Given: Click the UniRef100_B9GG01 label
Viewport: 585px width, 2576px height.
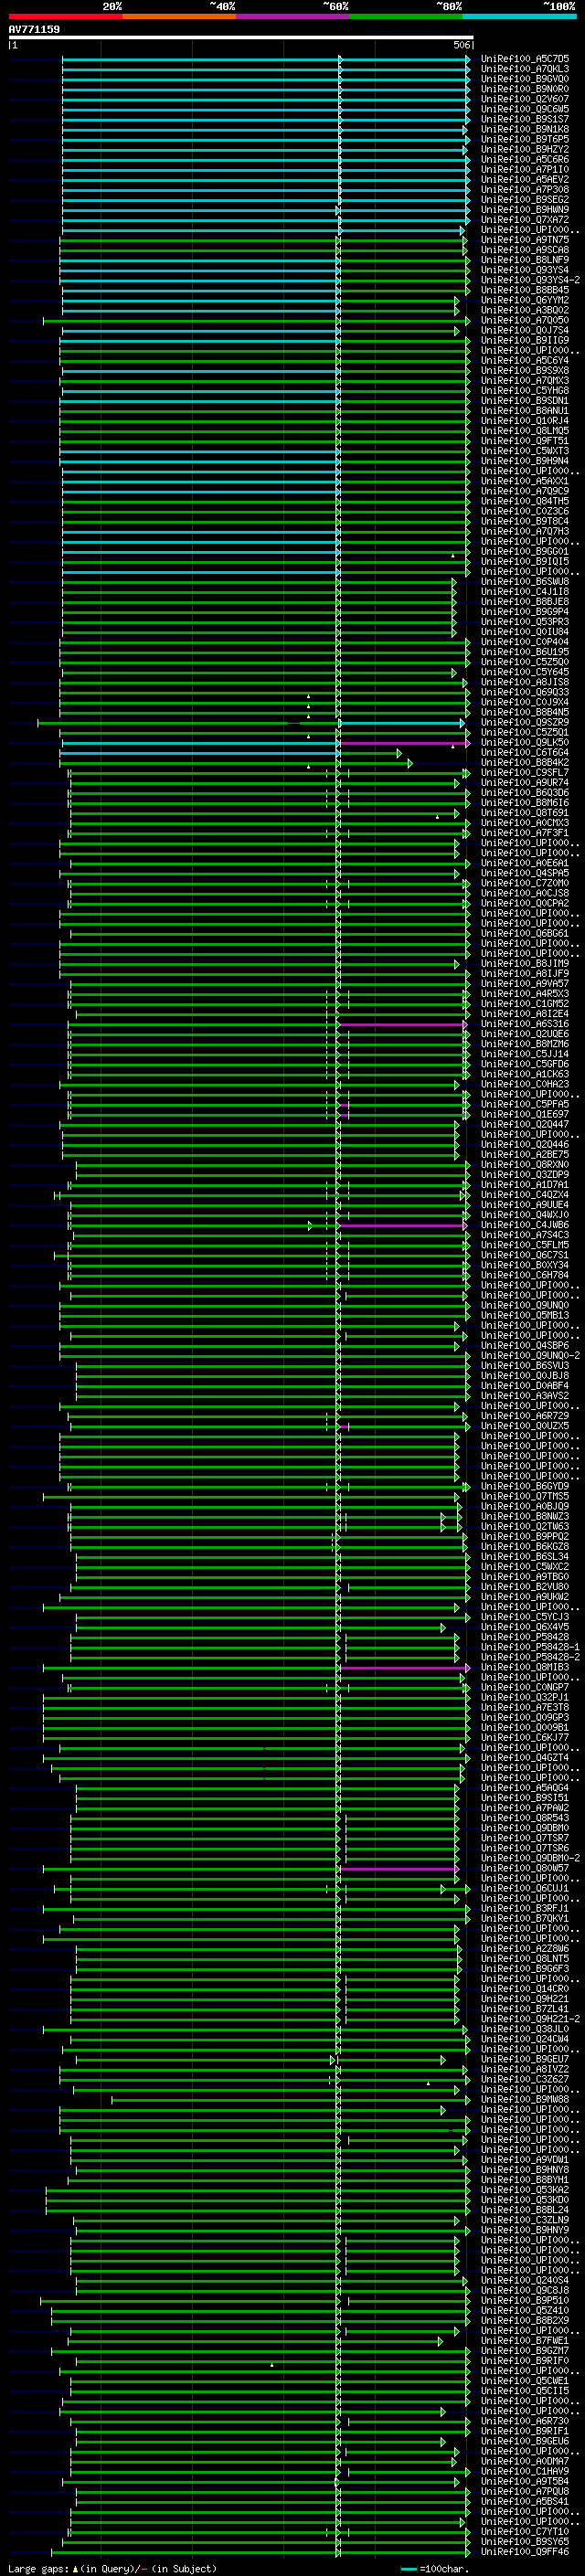Looking at the screenshot, I should (525, 551).
